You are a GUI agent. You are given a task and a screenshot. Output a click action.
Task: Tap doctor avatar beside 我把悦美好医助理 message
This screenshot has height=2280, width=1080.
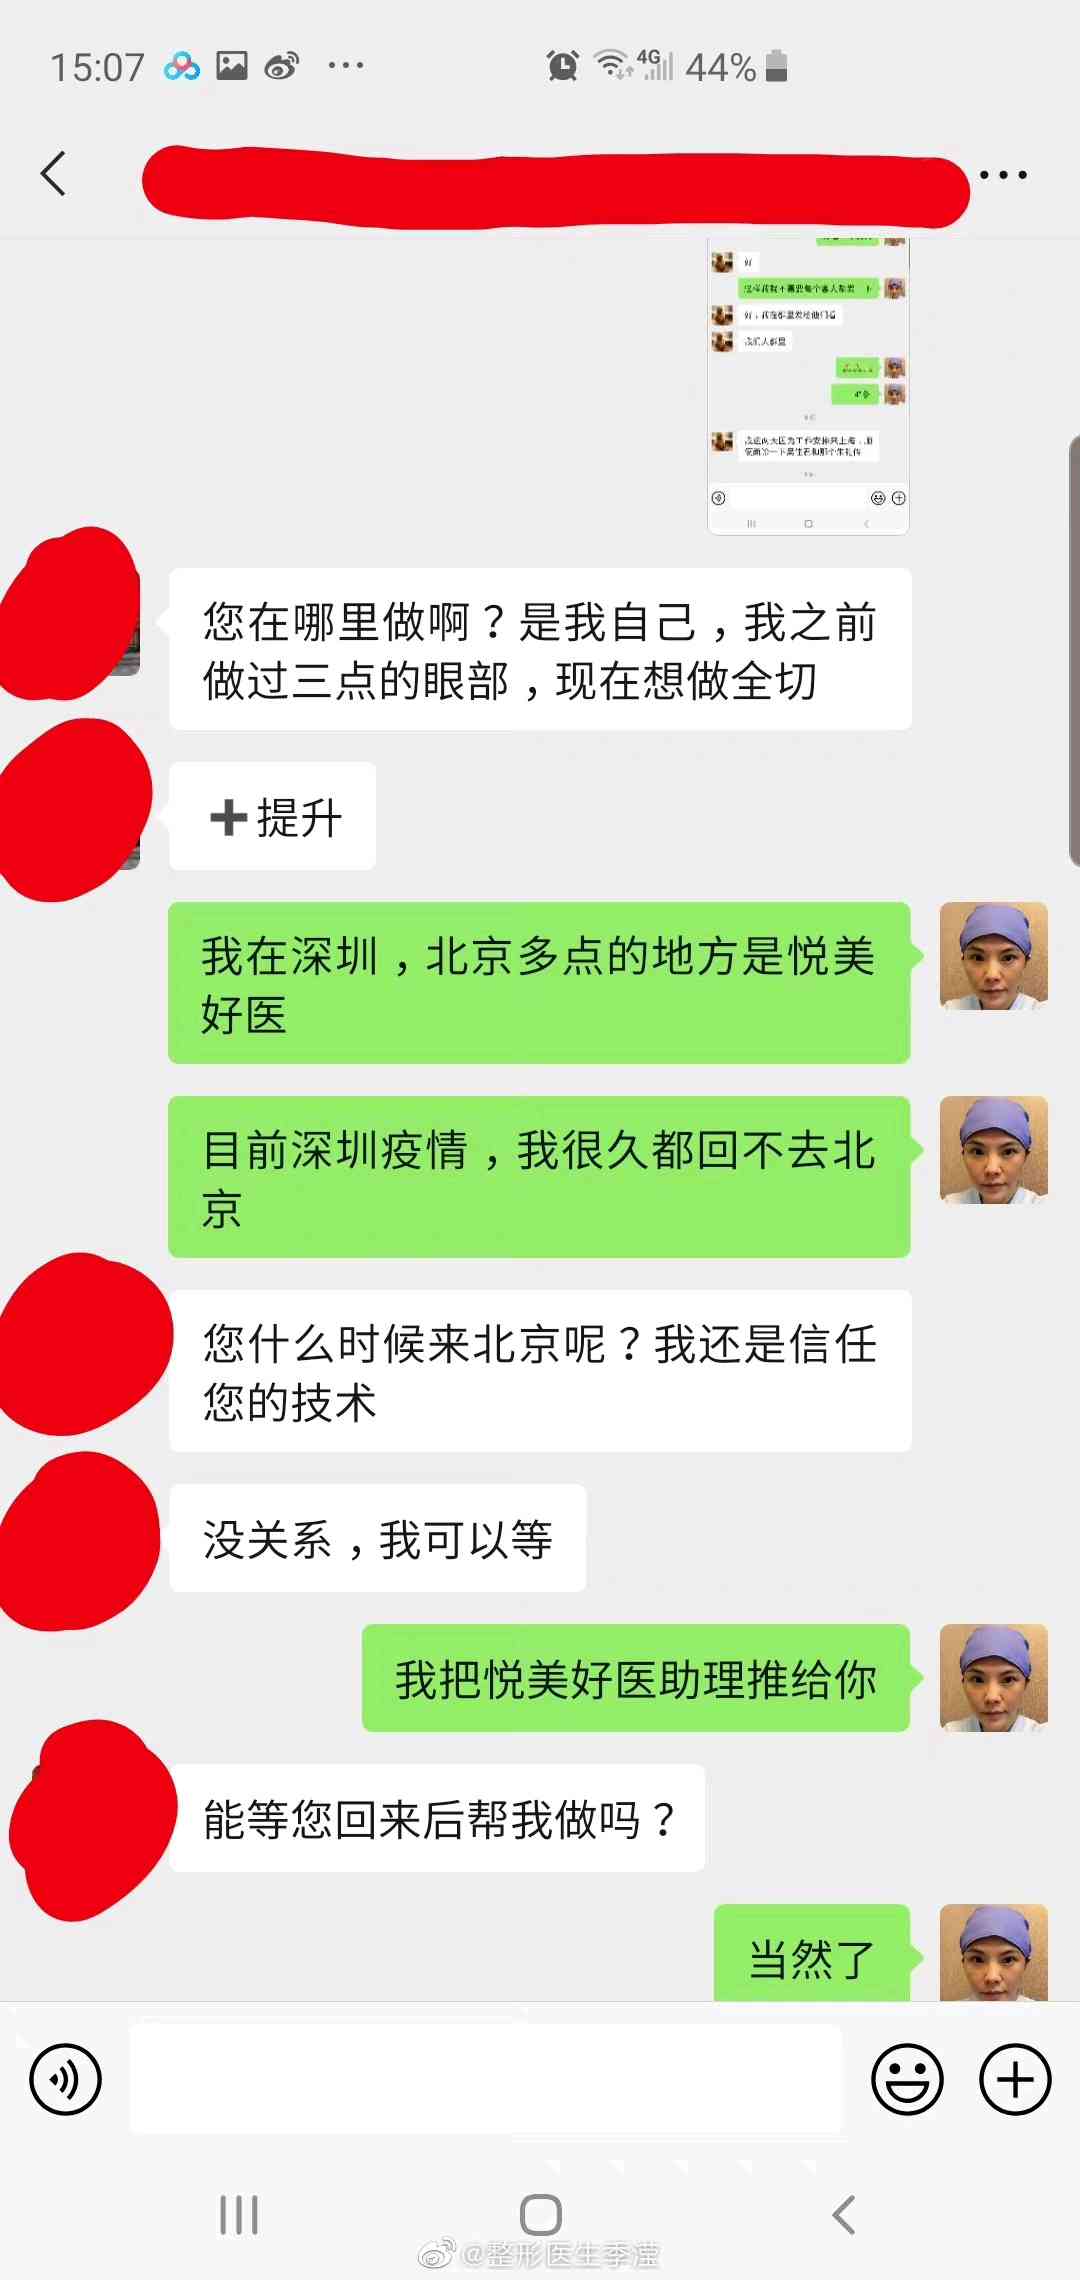tap(994, 1678)
